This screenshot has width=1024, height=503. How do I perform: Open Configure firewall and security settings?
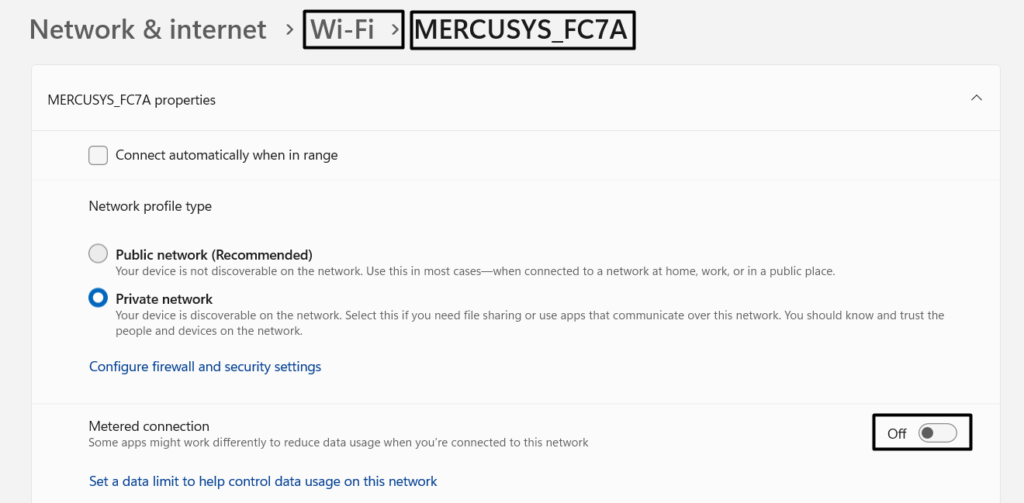tap(205, 367)
